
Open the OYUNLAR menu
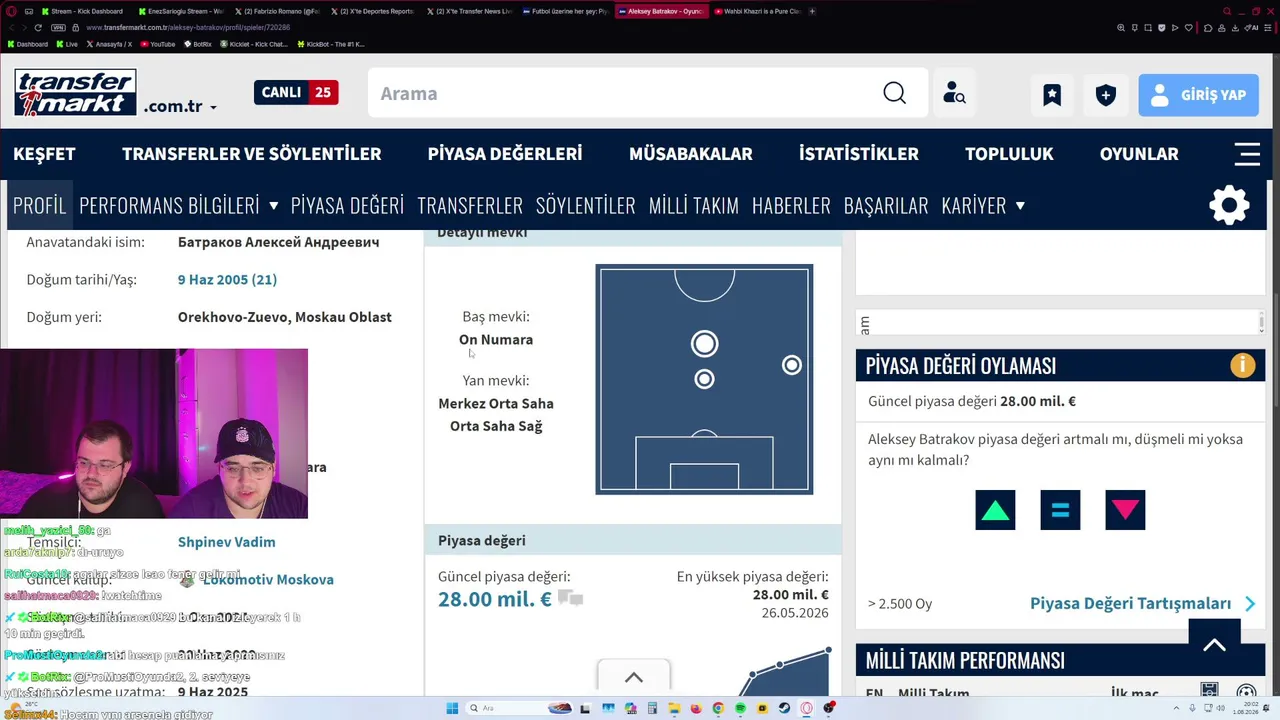point(1139,154)
